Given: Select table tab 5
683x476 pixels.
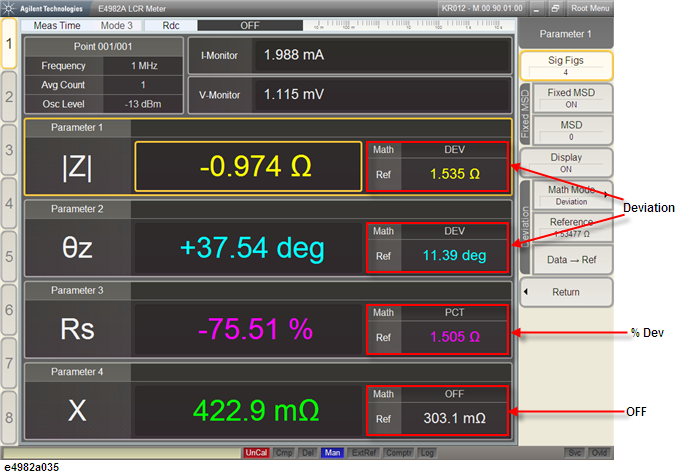Looking at the screenshot, I should click(x=9, y=257).
